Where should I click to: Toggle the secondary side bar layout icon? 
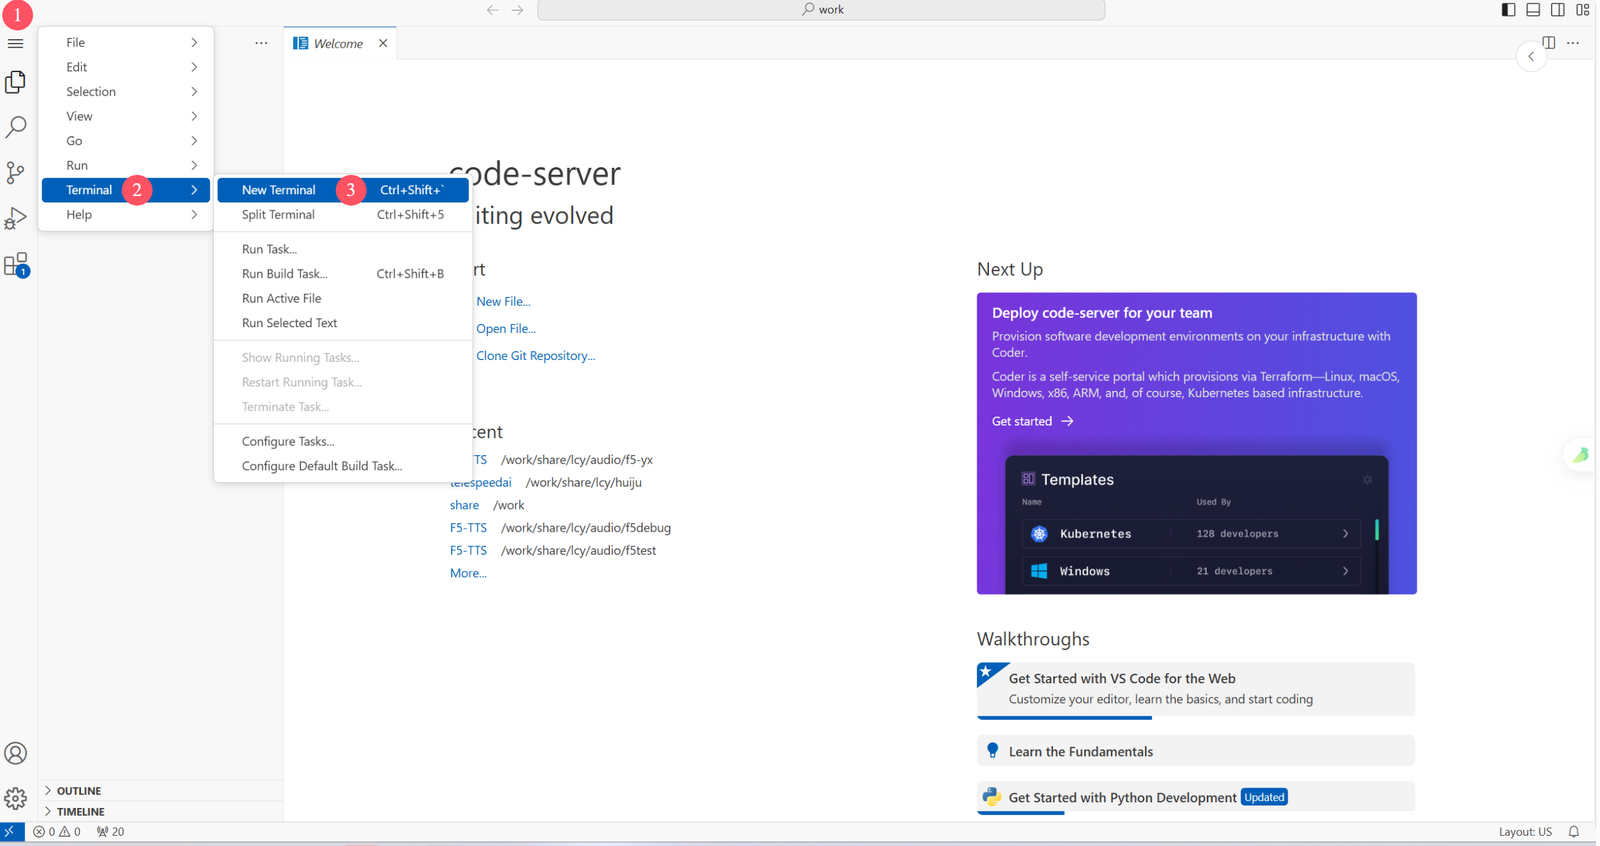1558,10
